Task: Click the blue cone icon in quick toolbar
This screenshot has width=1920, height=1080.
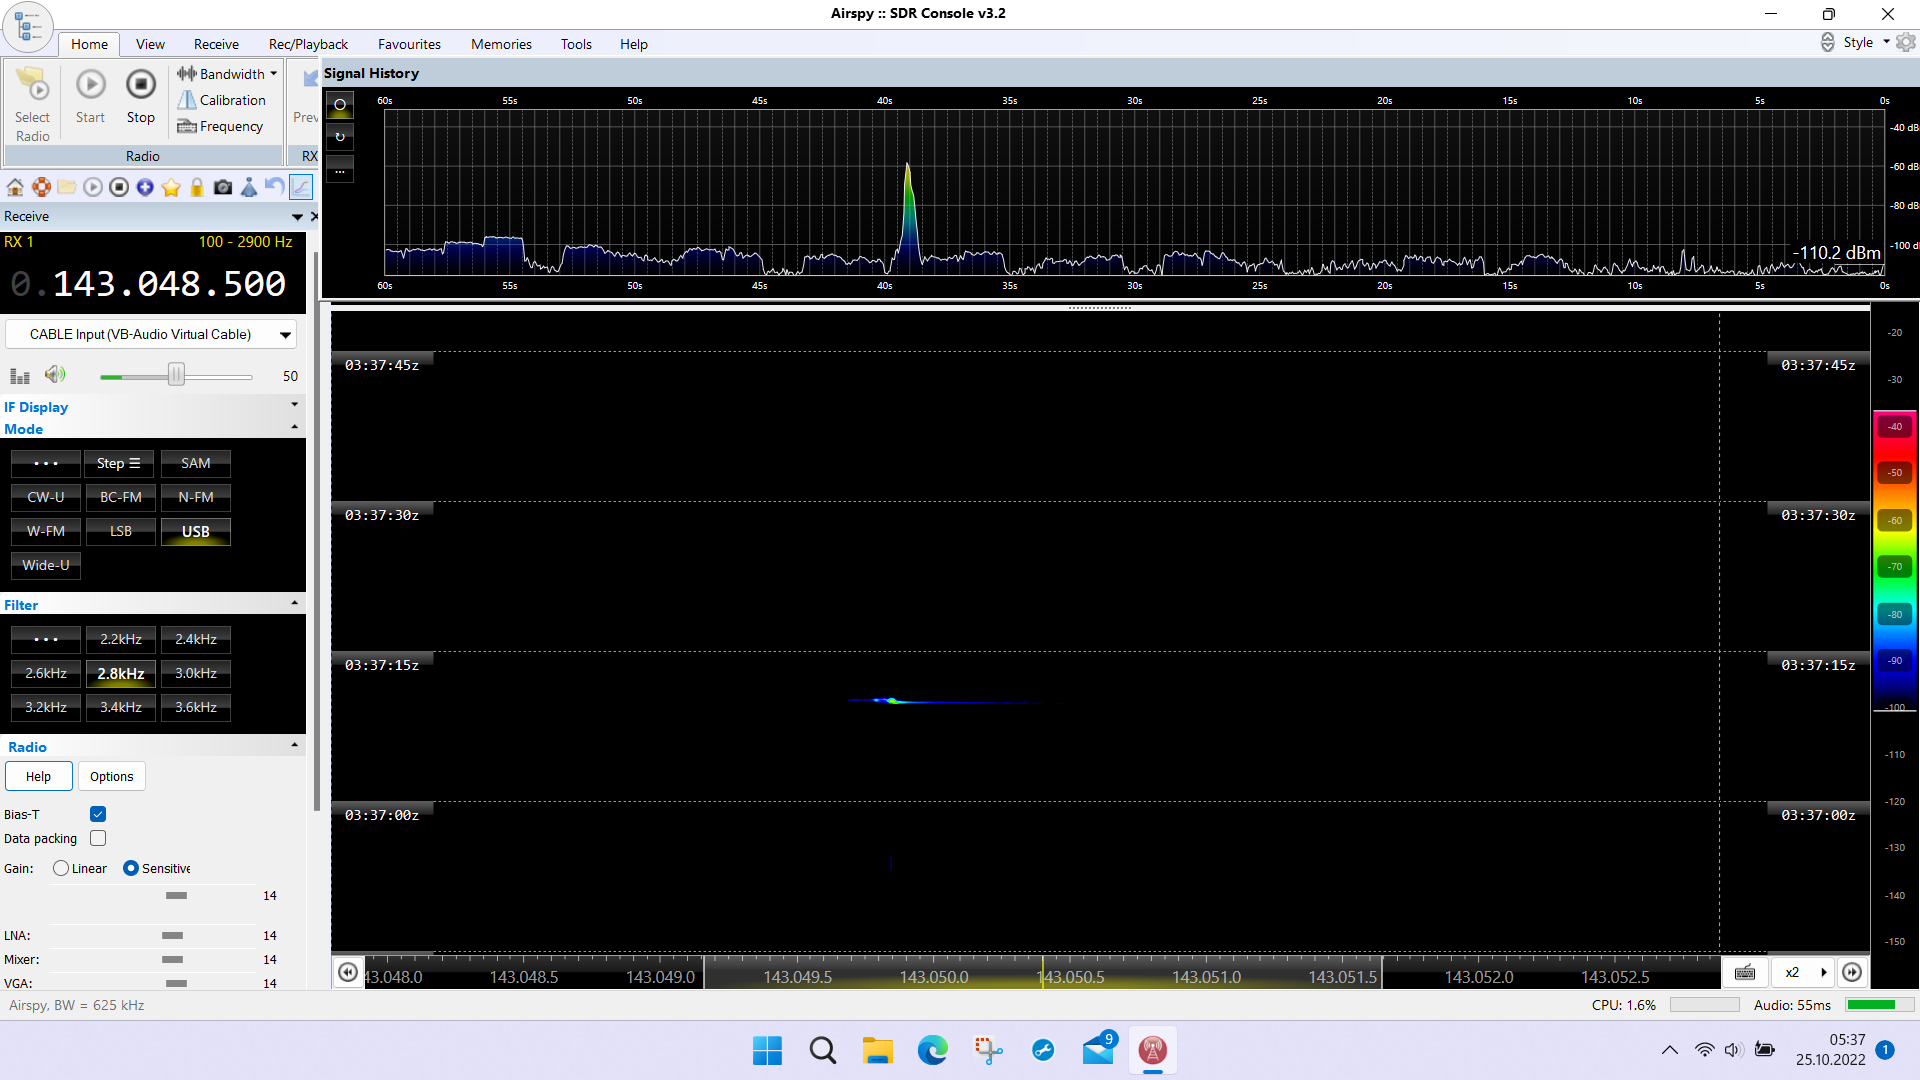Action: pos(249,187)
